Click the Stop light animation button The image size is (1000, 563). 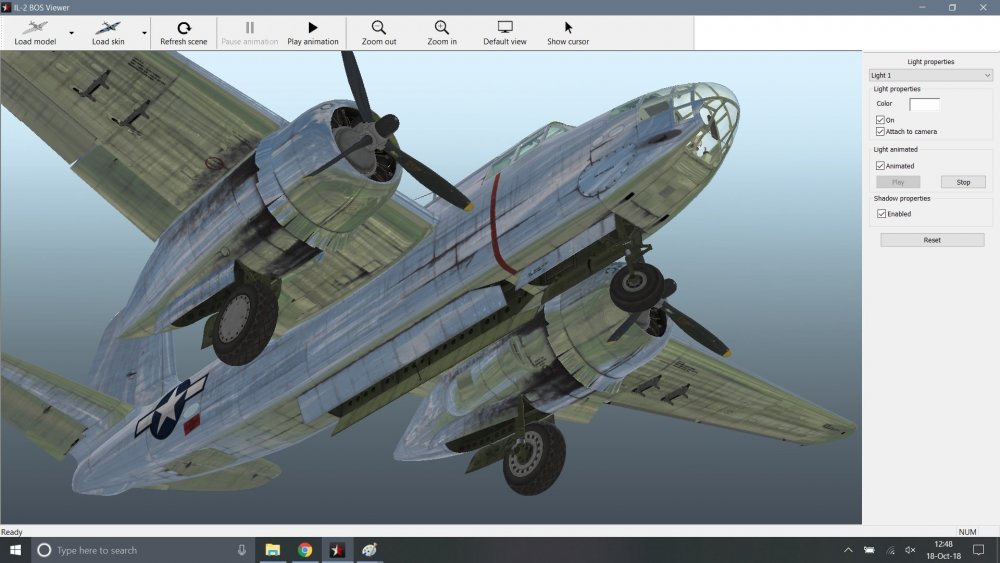point(962,182)
